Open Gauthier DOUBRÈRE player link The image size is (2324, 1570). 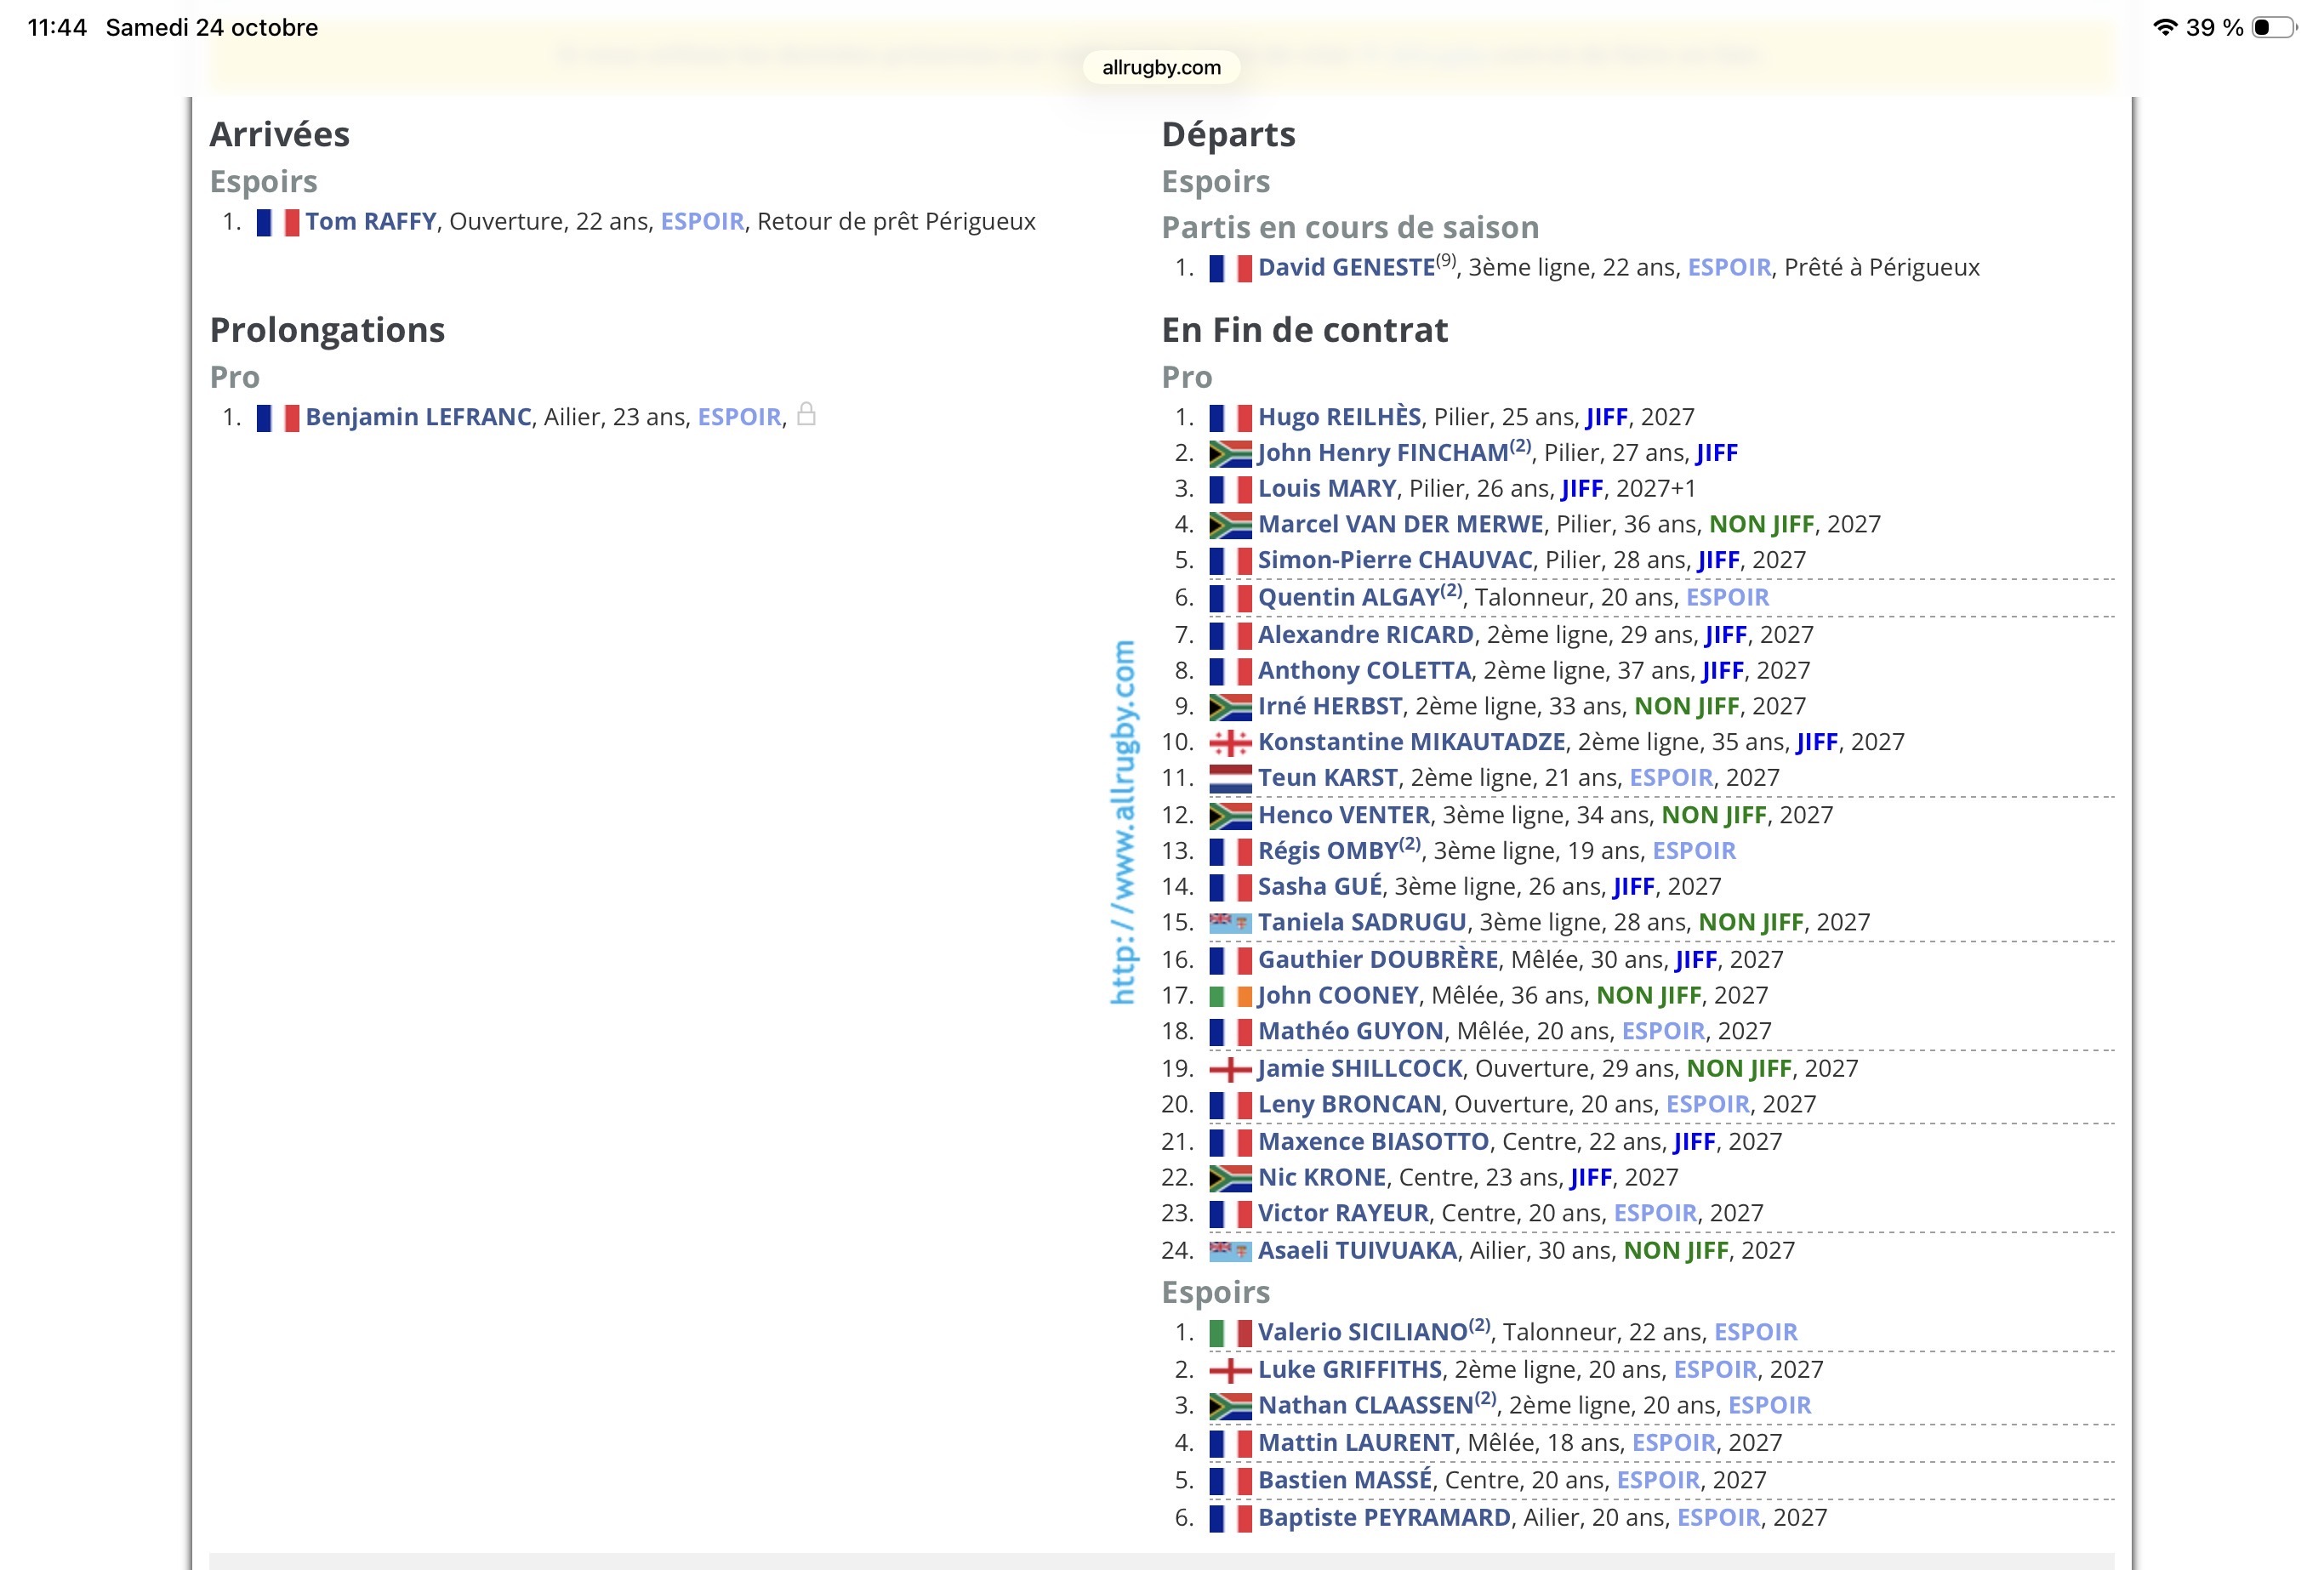coord(1378,960)
